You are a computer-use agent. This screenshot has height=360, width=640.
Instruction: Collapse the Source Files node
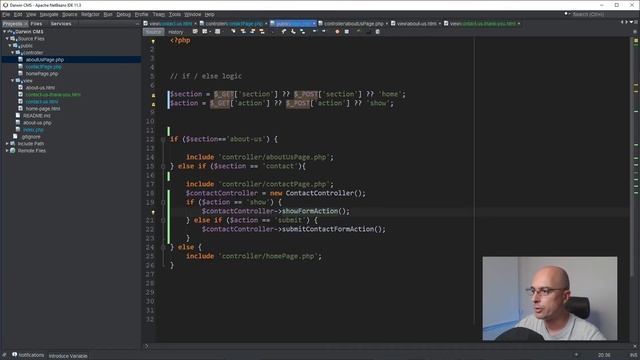pos(7,38)
